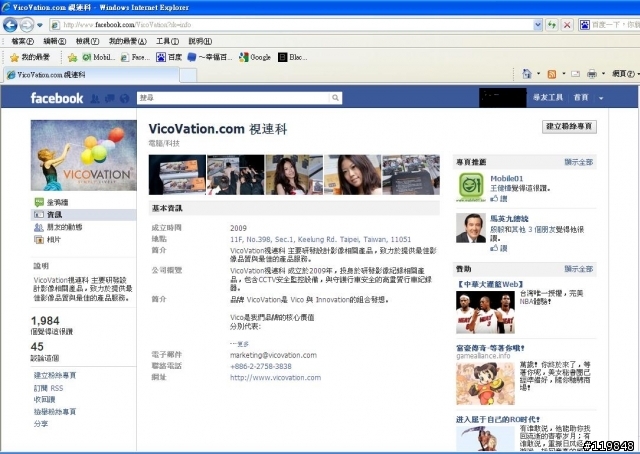
Task: Open the Mobile01 page icon
Action: click(x=471, y=187)
